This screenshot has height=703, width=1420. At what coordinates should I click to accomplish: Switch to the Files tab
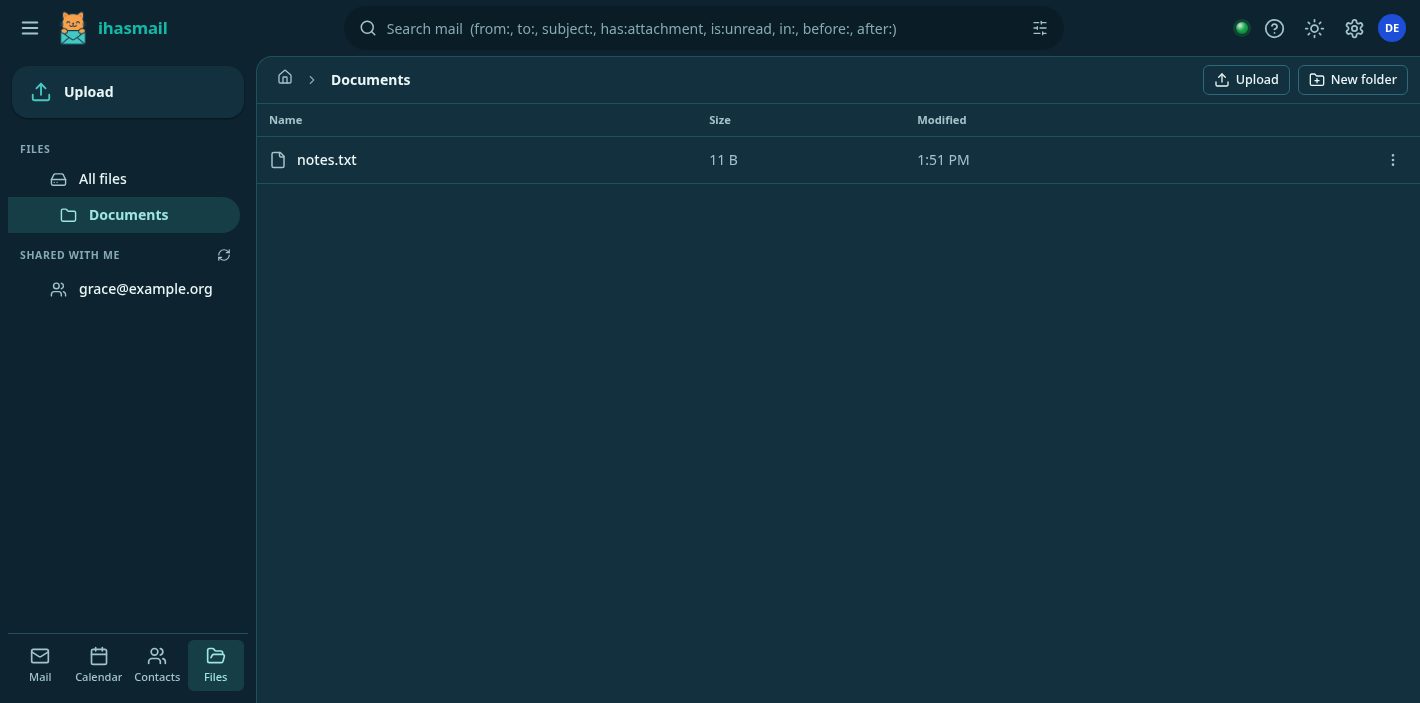pos(216,665)
